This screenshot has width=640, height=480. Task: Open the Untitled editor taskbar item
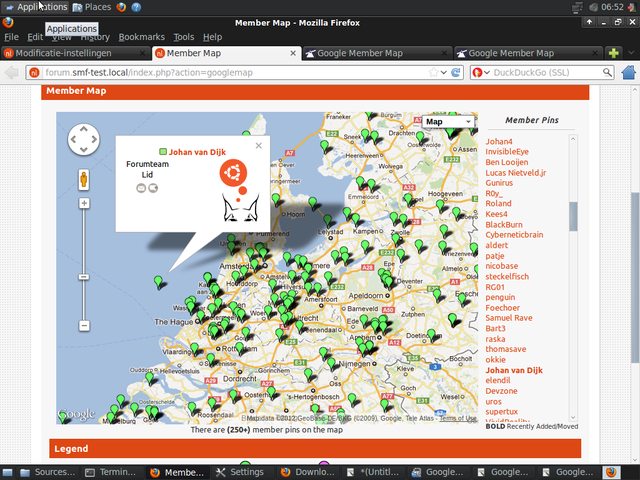click(373, 473)
